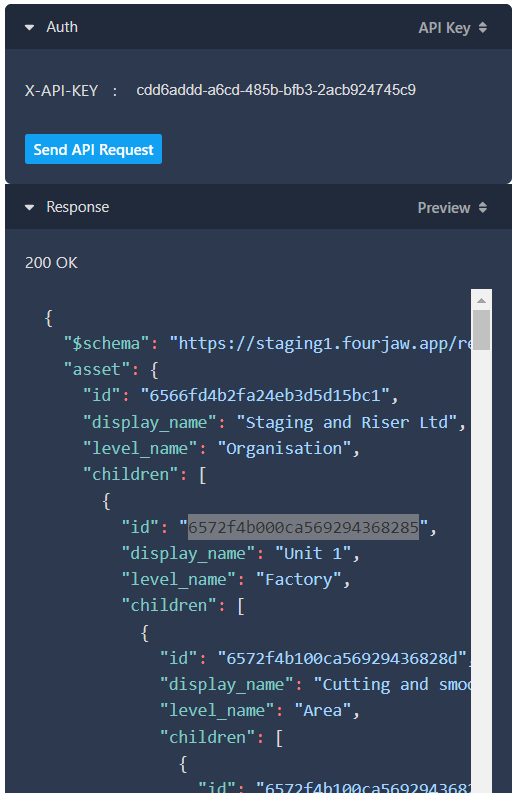This screenshot has width=513, height=793.
Task: Click id value 6572f4b100ca56929436828d
Action: [x=342, y=658]
